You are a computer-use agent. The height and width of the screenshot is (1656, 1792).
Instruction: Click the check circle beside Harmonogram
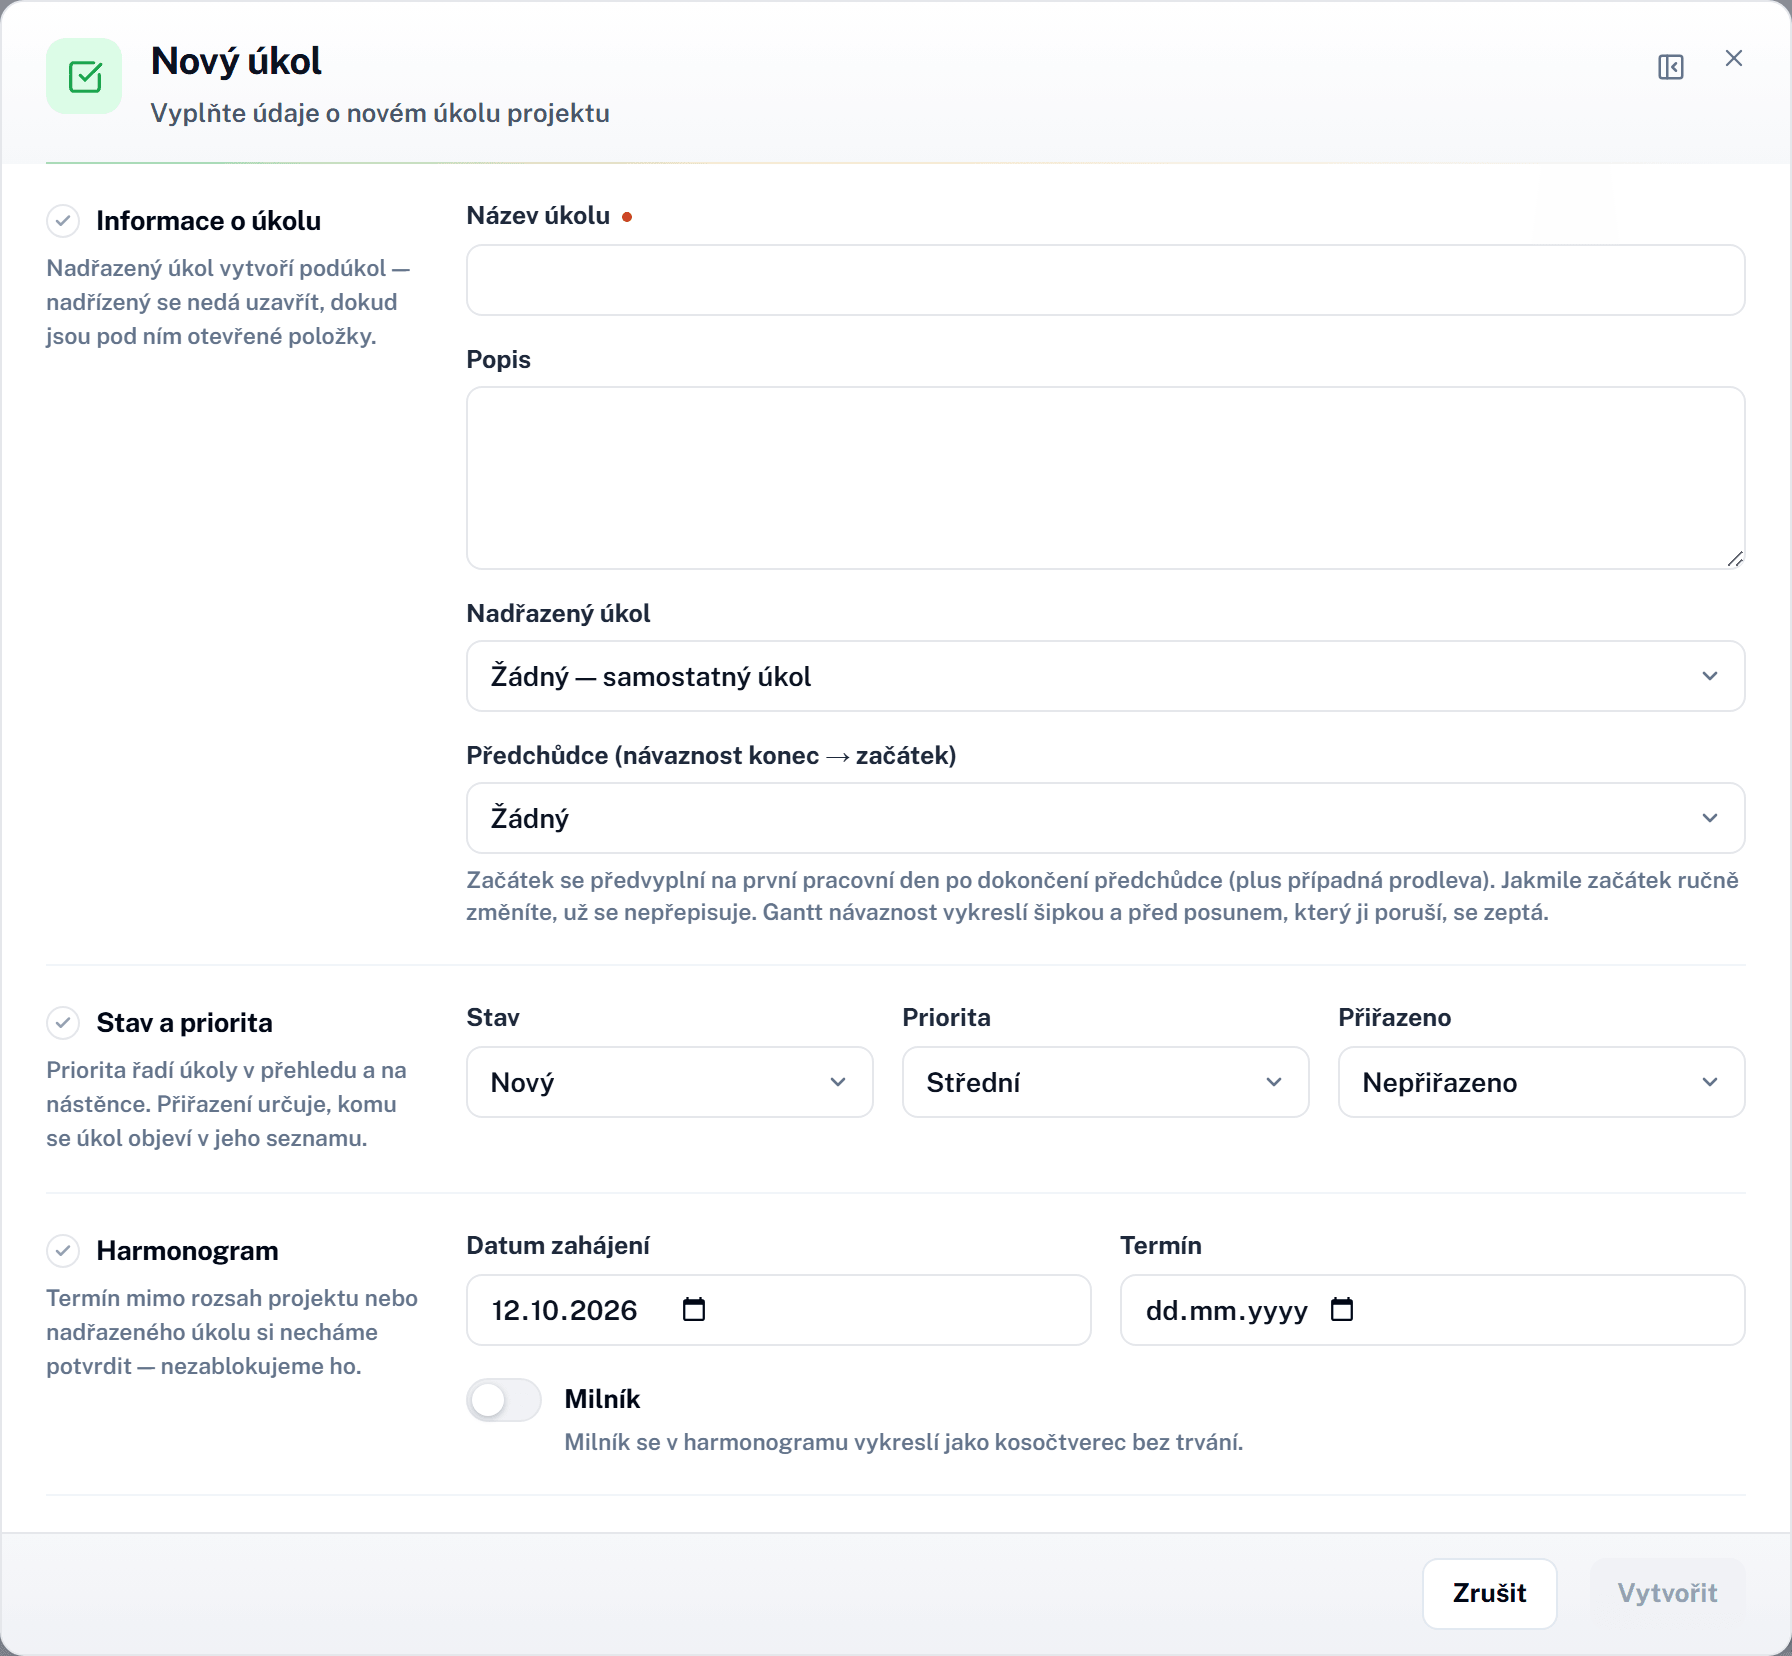63,1250
